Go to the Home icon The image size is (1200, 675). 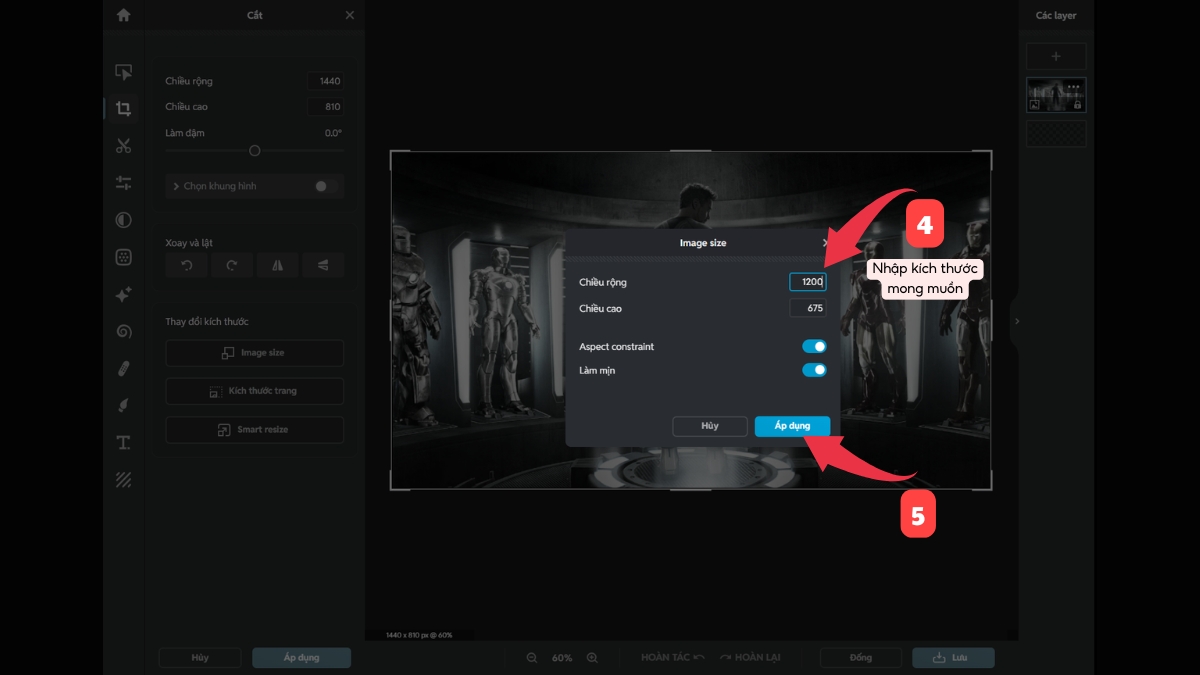[124, 15]
